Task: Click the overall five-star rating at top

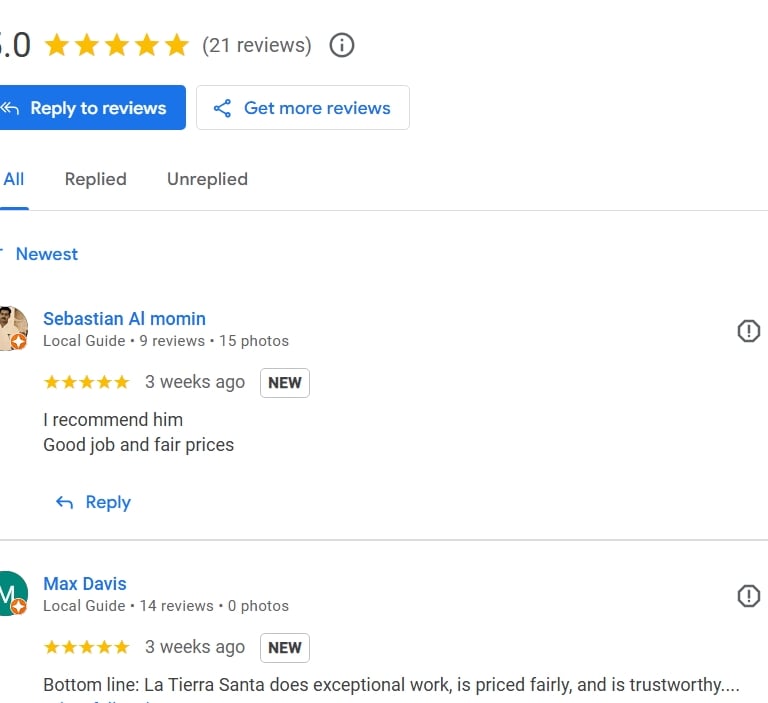Action: (116, 45)
